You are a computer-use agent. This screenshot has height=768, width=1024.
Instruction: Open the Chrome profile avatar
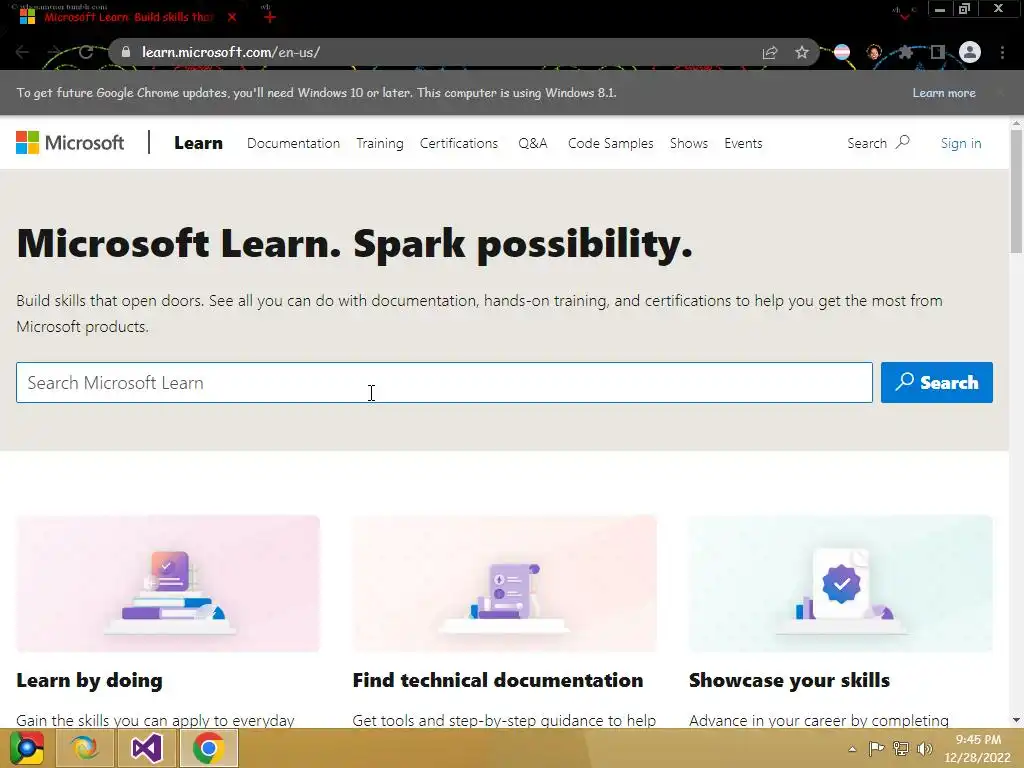coord(970,52)
